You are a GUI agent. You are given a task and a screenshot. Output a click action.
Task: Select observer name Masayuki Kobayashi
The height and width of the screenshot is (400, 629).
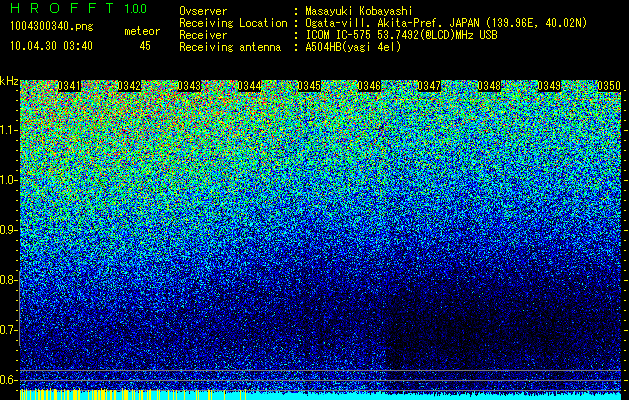point(359,11)
